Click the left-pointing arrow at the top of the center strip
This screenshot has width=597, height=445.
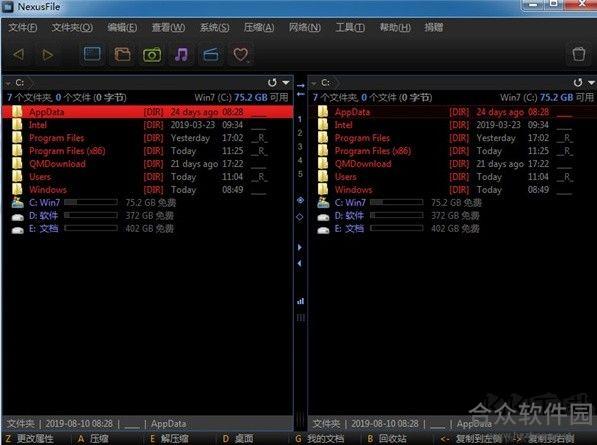pos(300,93)
